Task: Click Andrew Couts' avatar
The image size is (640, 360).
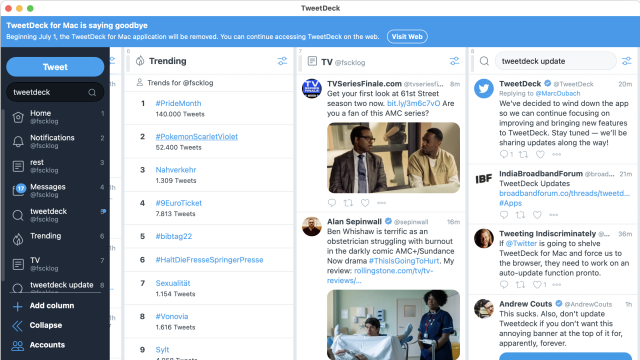Action: (484, 309)
